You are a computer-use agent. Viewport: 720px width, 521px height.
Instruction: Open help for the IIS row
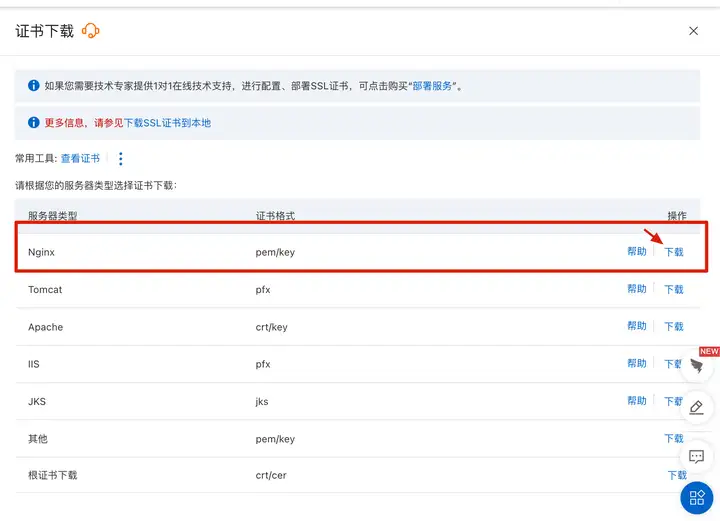[x=636, y=364]
